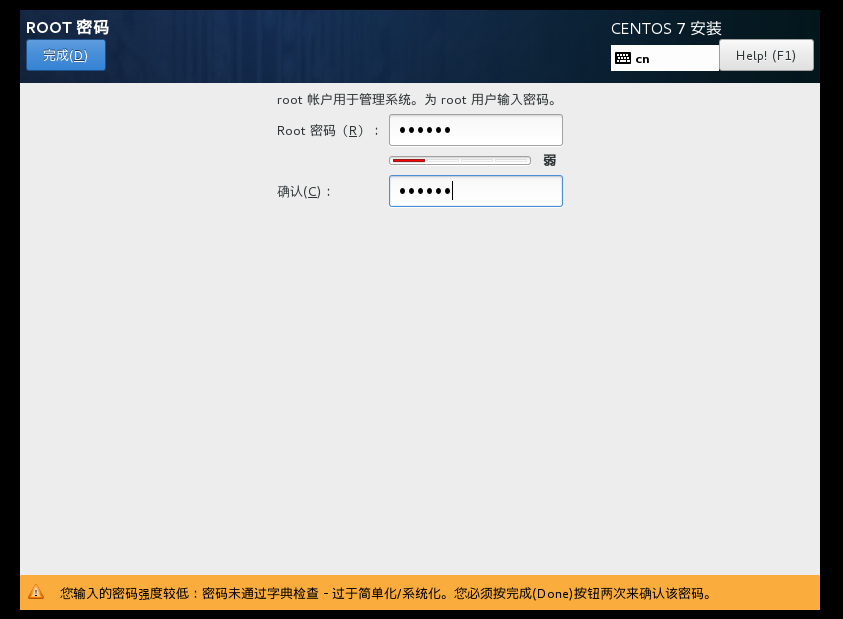Click the password strength bar

[x=460, y=160]
